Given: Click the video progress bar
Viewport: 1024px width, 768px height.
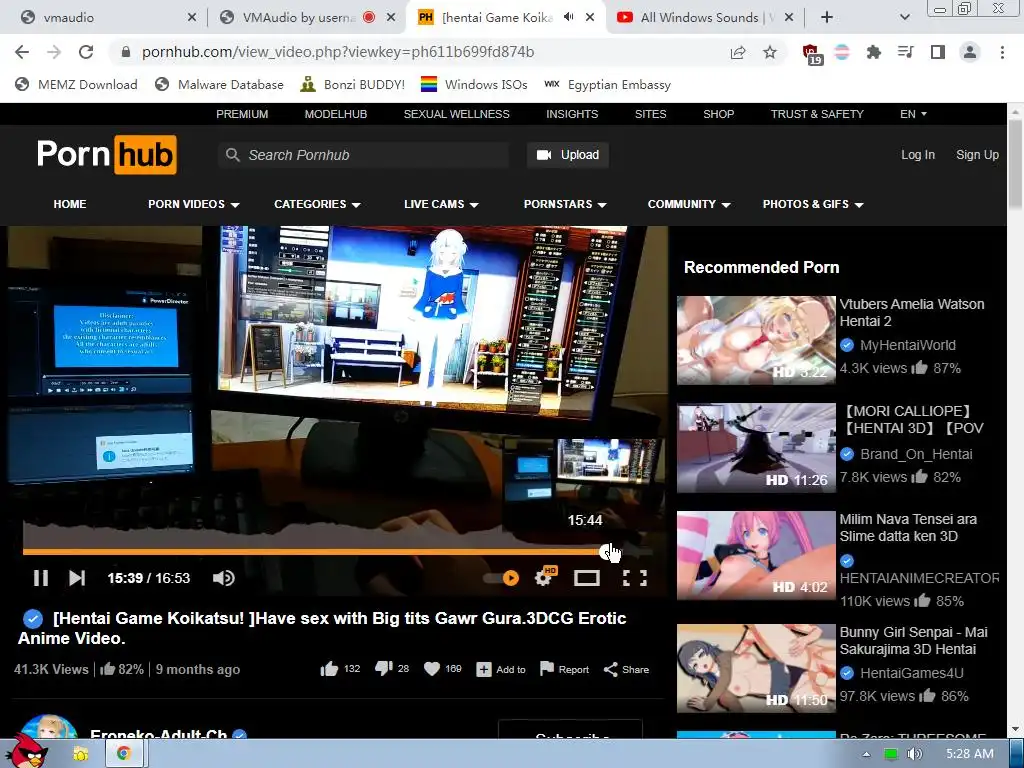Looking at the screenshot, I should 337,552.
